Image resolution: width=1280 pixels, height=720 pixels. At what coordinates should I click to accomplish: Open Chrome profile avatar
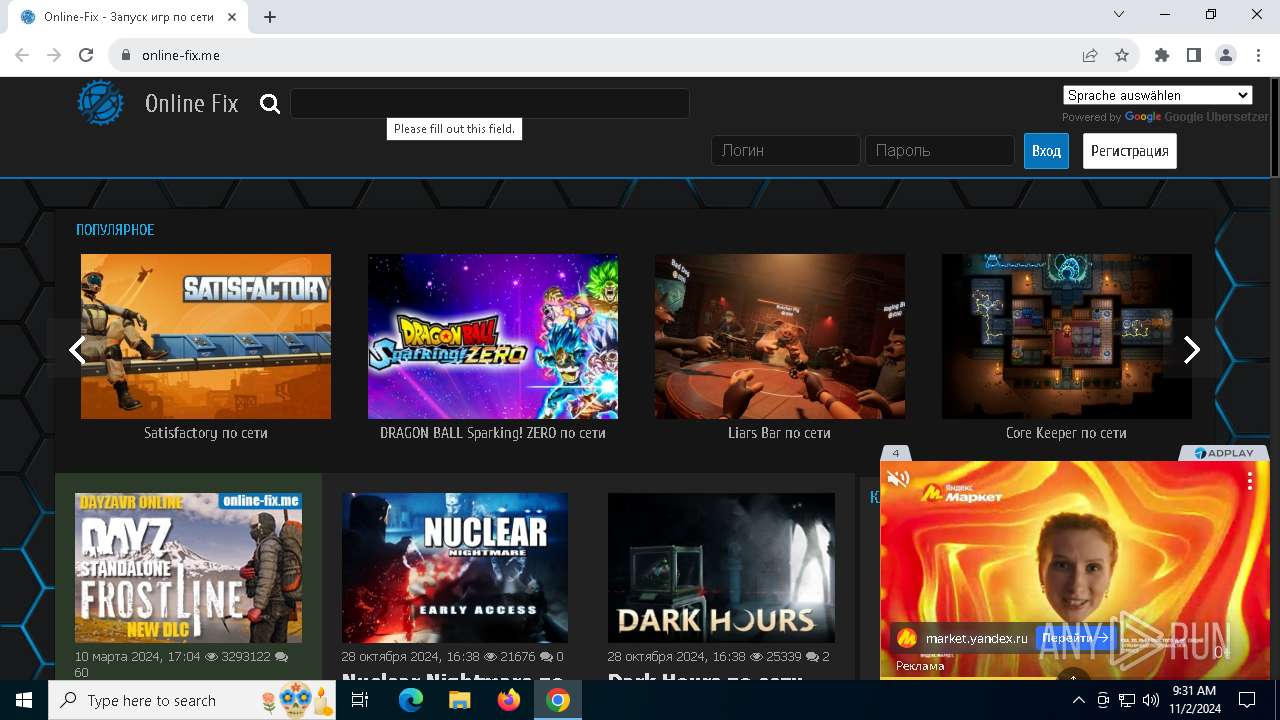1226,55
